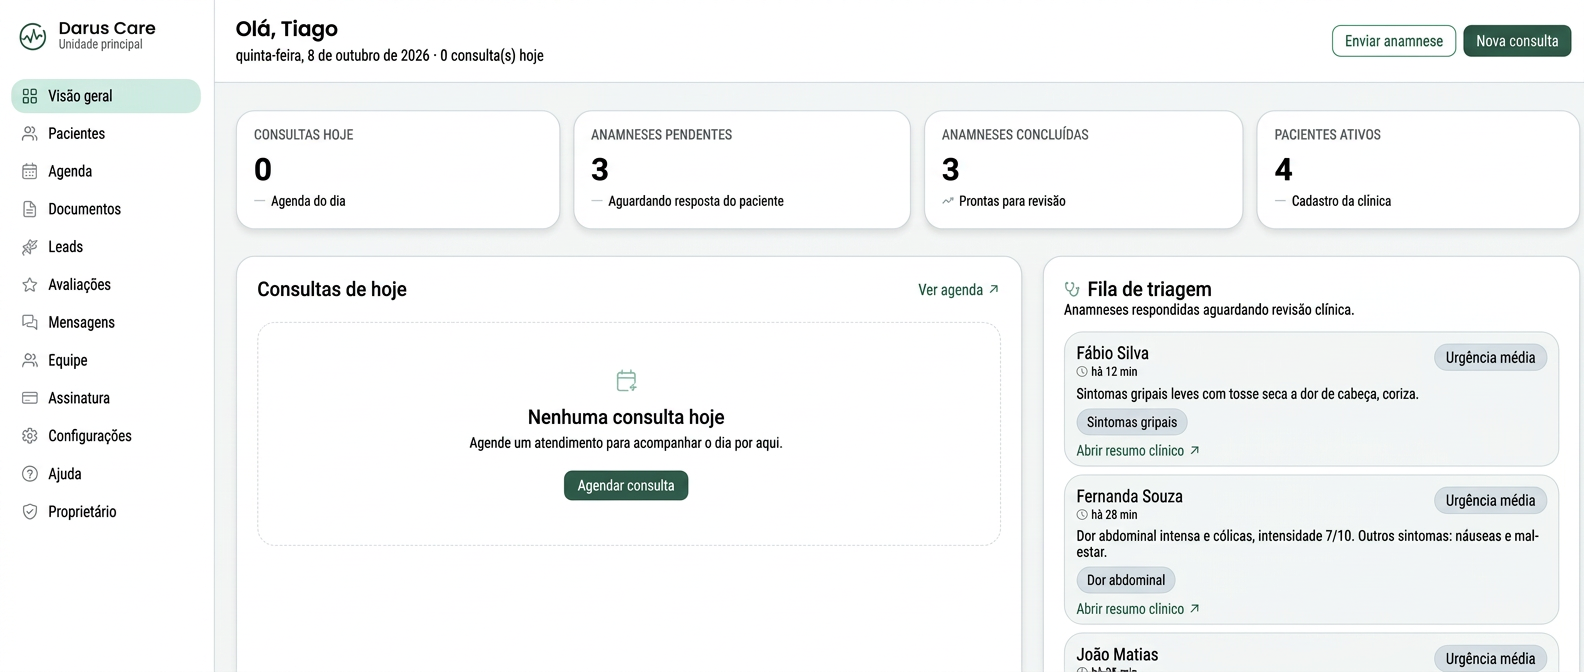Open Mensagens
Image resolution: width=1584 pixels, height=672 pixels.
click(x=106, y=323)
